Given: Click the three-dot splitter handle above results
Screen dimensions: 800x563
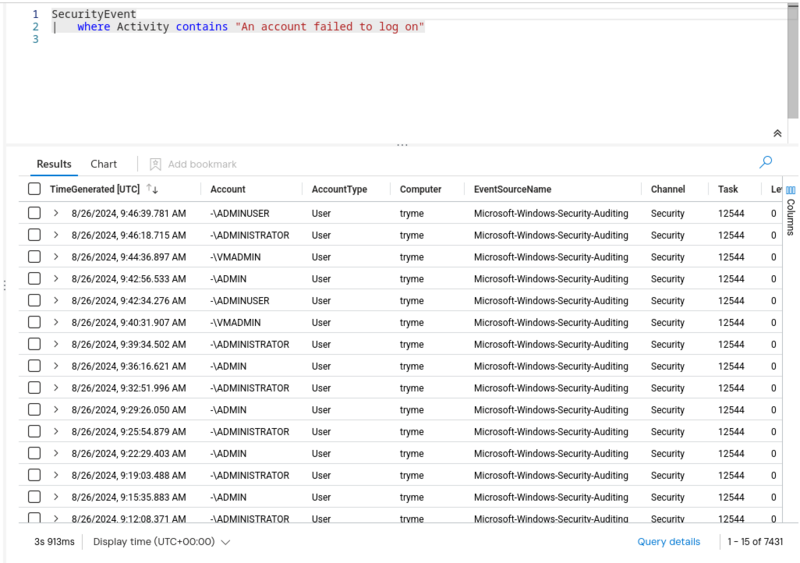Looking at the screenshot, I should pos(402,145).
